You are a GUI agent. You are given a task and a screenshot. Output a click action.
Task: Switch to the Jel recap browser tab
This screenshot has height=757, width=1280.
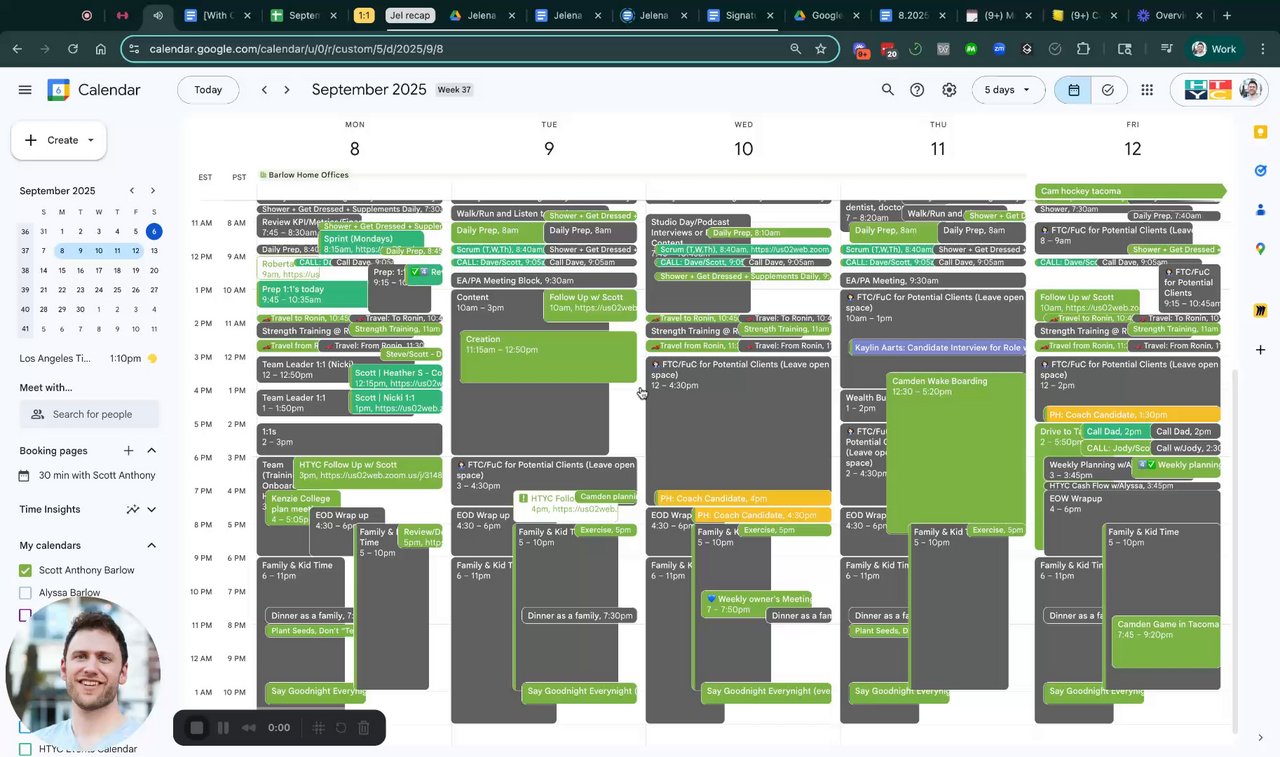(410, 15)
